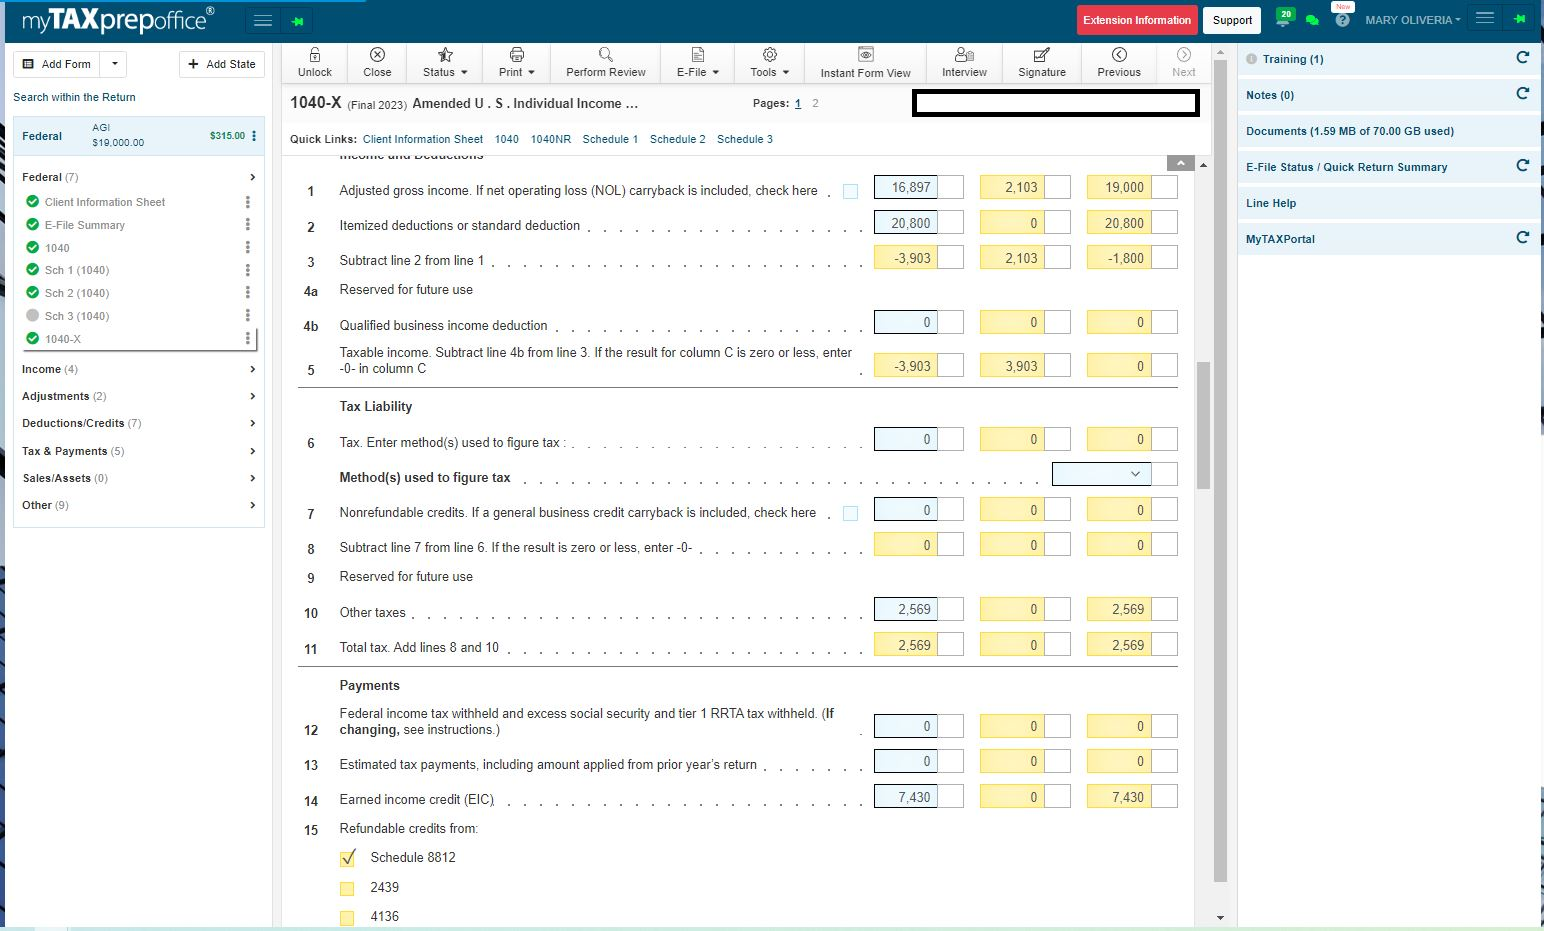Open the green chat bubbles icon
1544x931 pixels.
pyautogui.click(x=1312, y=20)
